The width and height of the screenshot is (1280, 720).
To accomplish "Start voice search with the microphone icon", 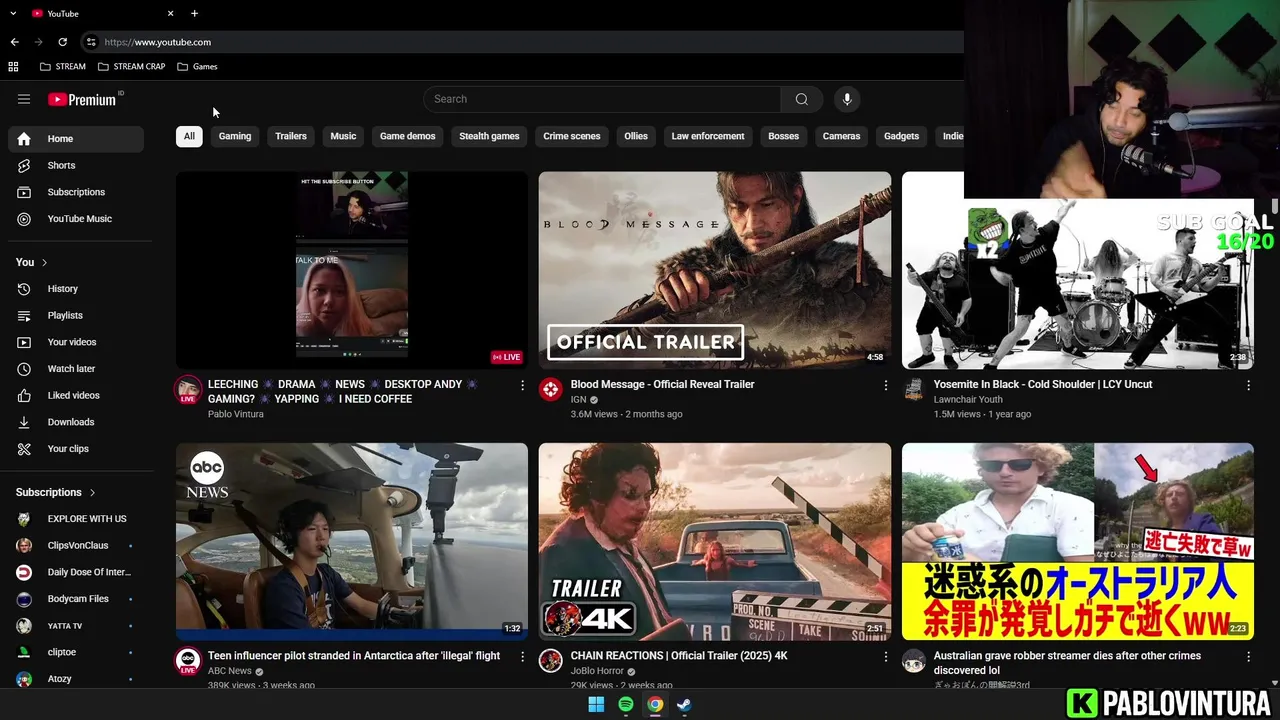I will (847, 99).
